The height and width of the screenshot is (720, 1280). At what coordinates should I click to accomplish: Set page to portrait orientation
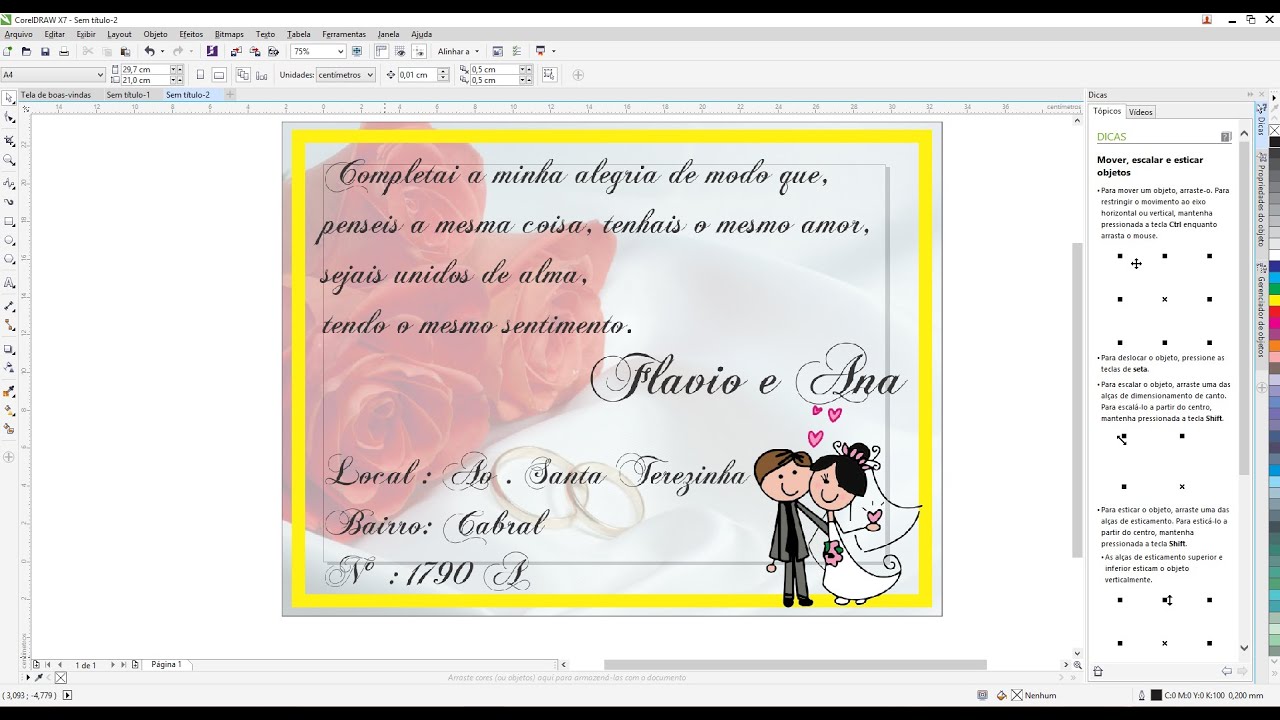pos(200,75)
